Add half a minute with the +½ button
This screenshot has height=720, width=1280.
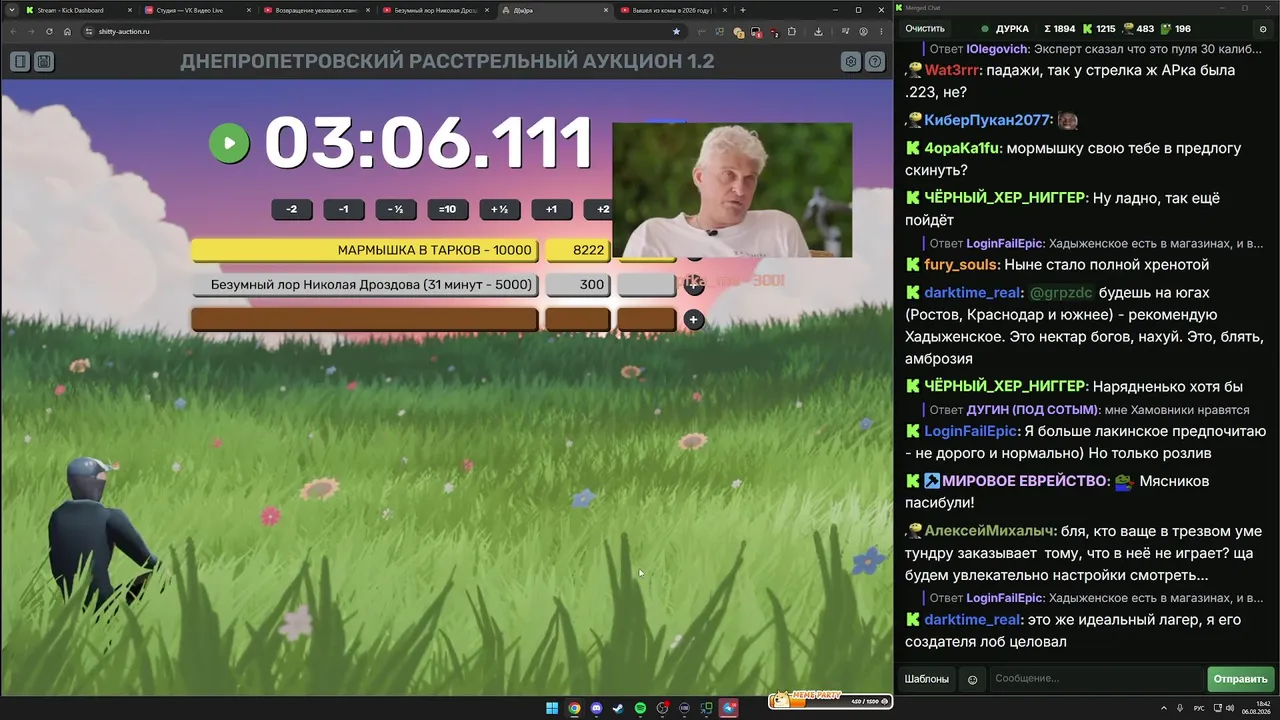[x=499, y=209]
